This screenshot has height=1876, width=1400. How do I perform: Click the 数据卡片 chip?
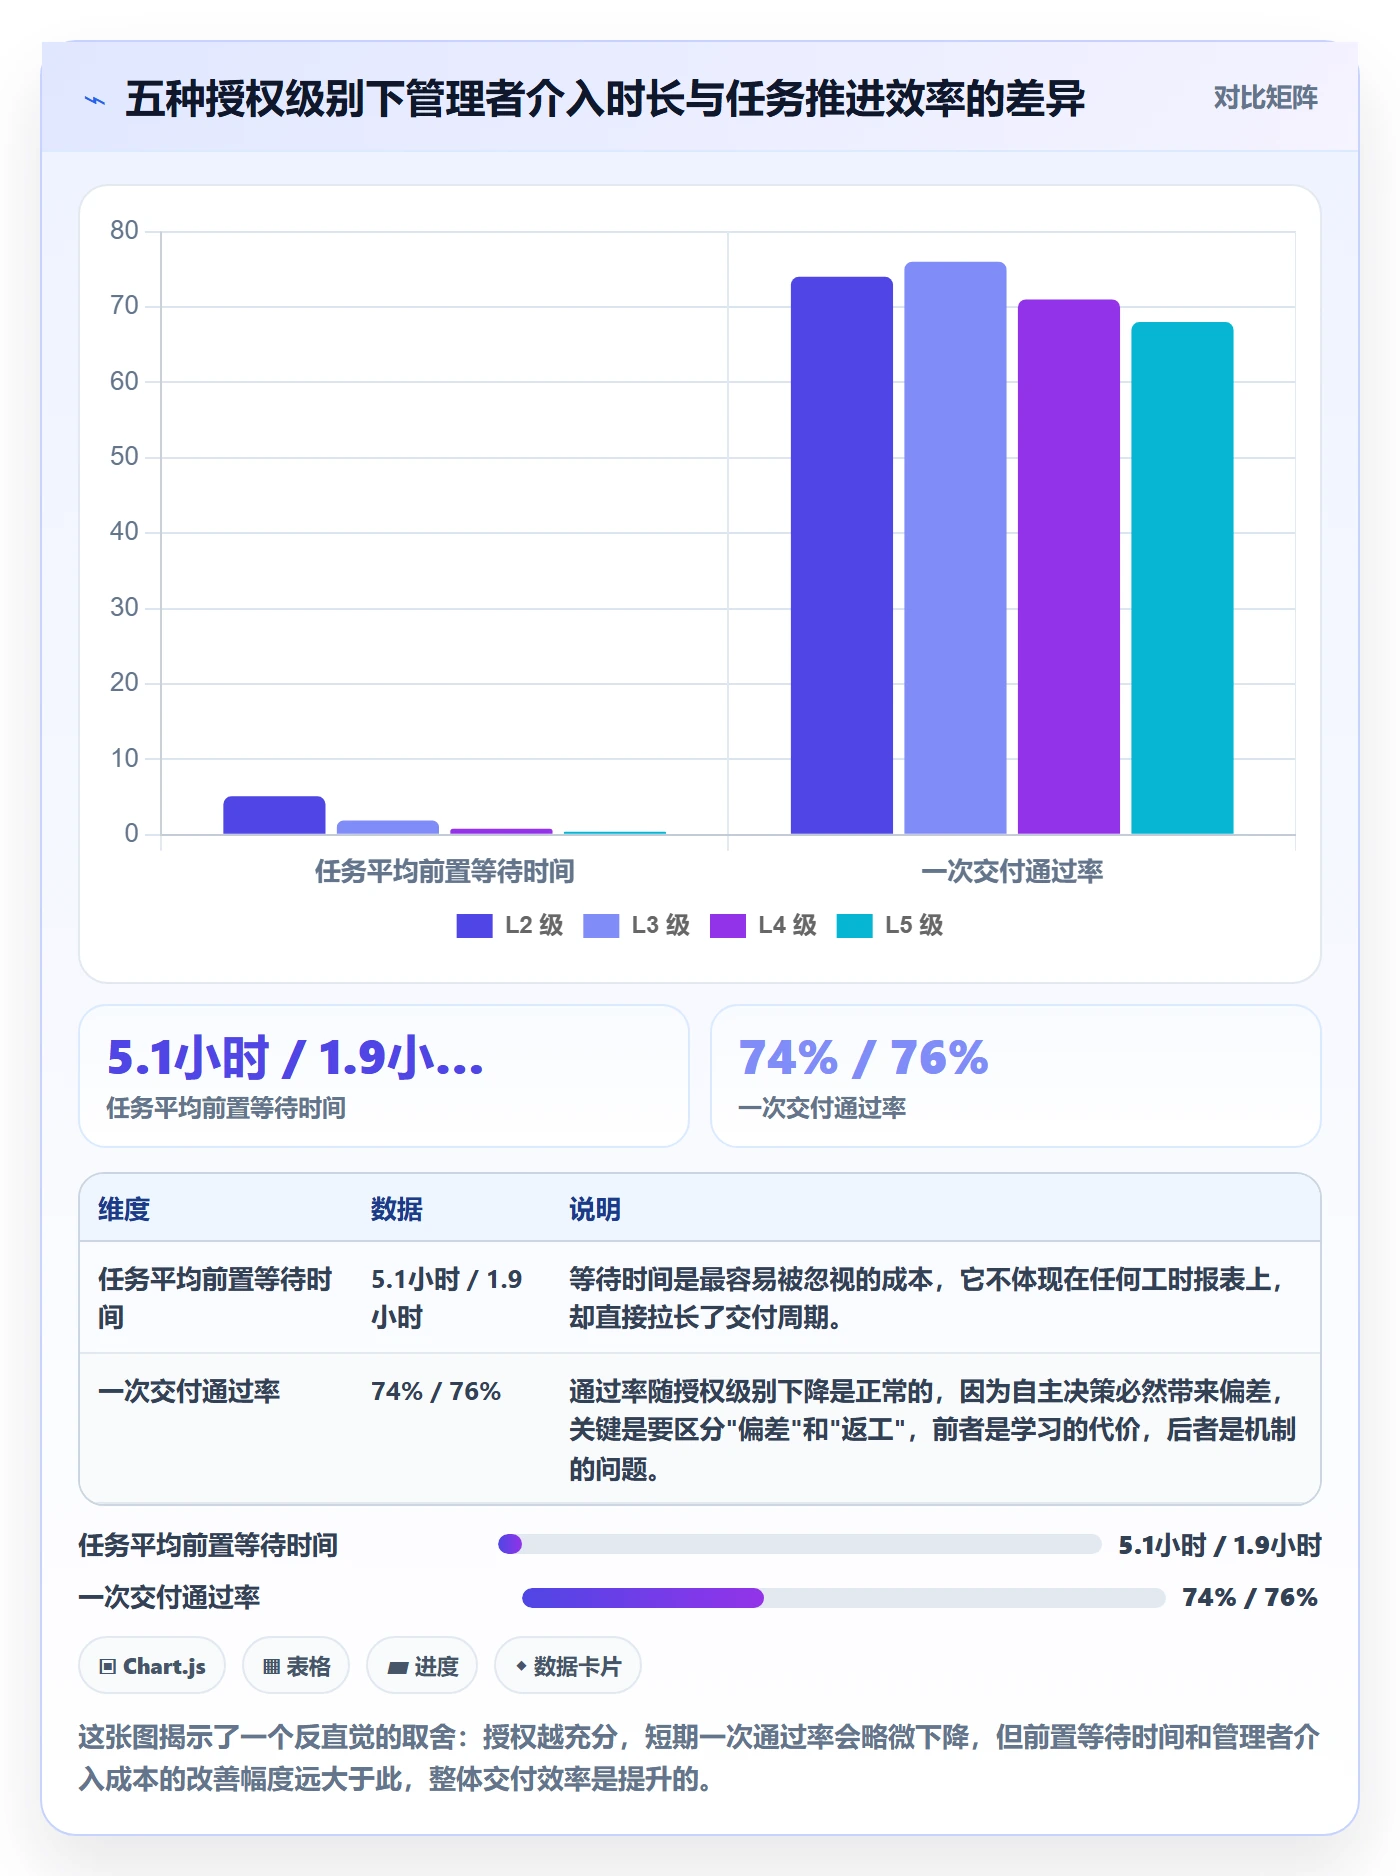[x=568, y=1666]
